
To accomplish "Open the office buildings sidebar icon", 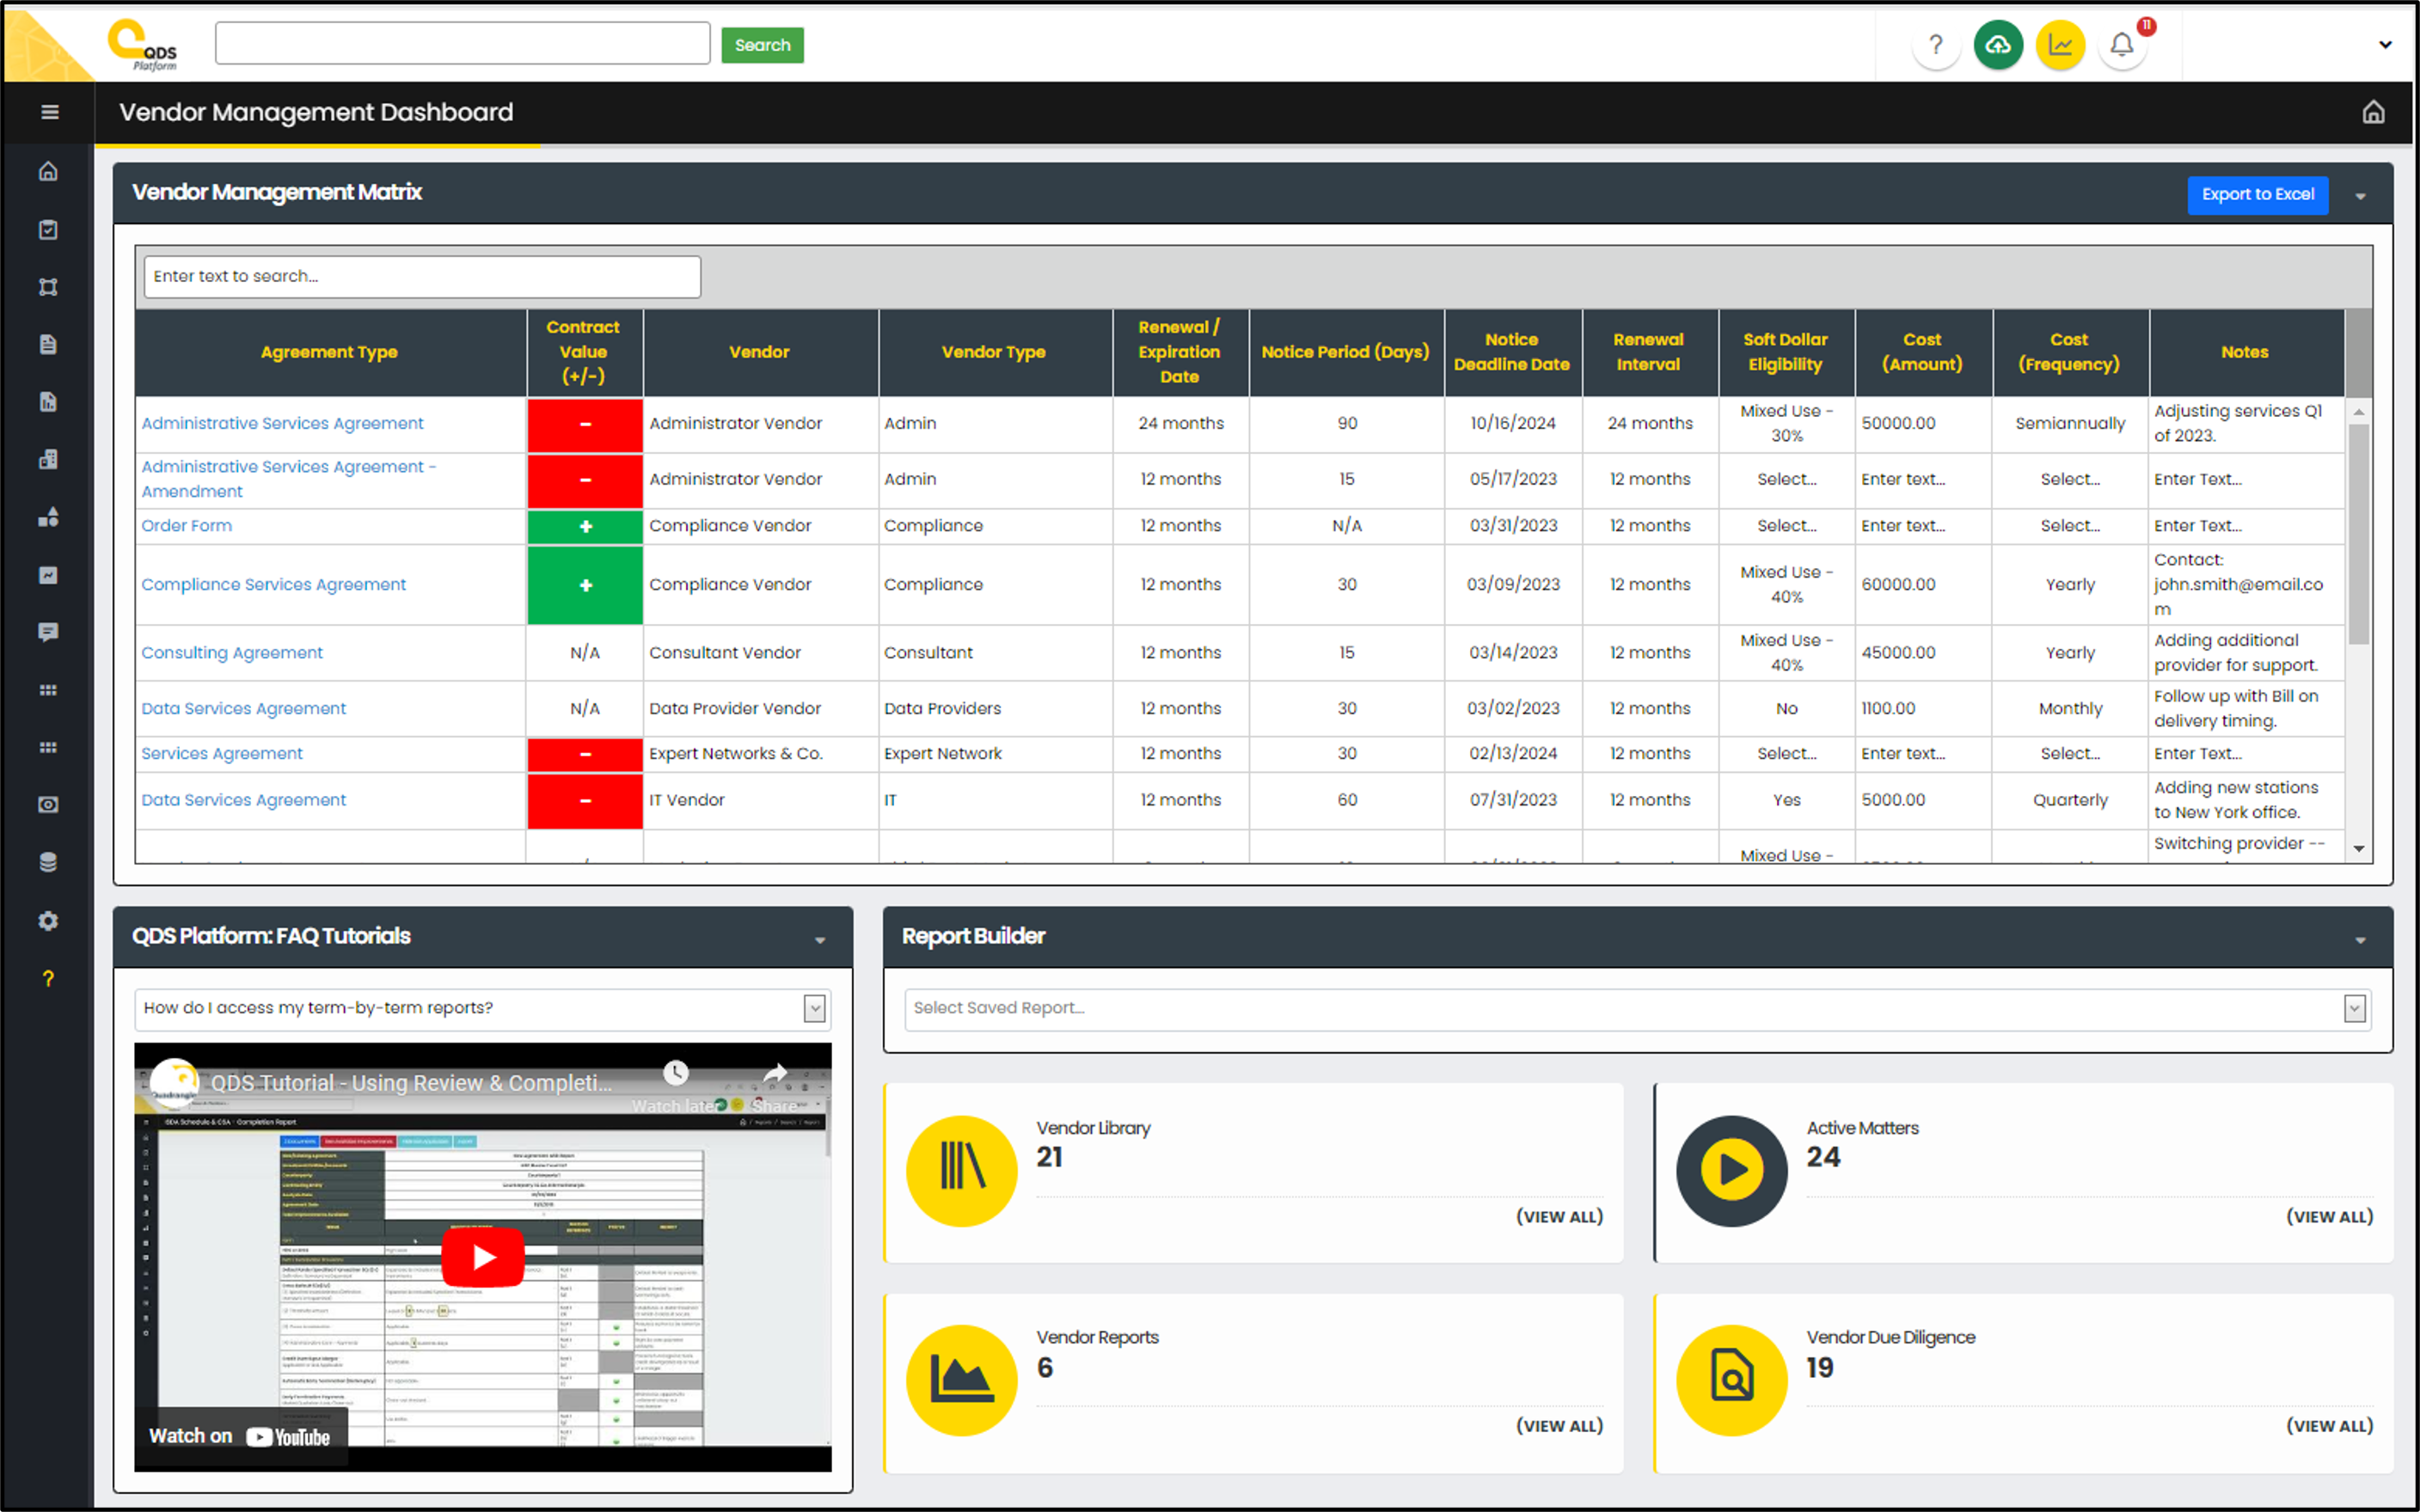I will tap(48, 459).
